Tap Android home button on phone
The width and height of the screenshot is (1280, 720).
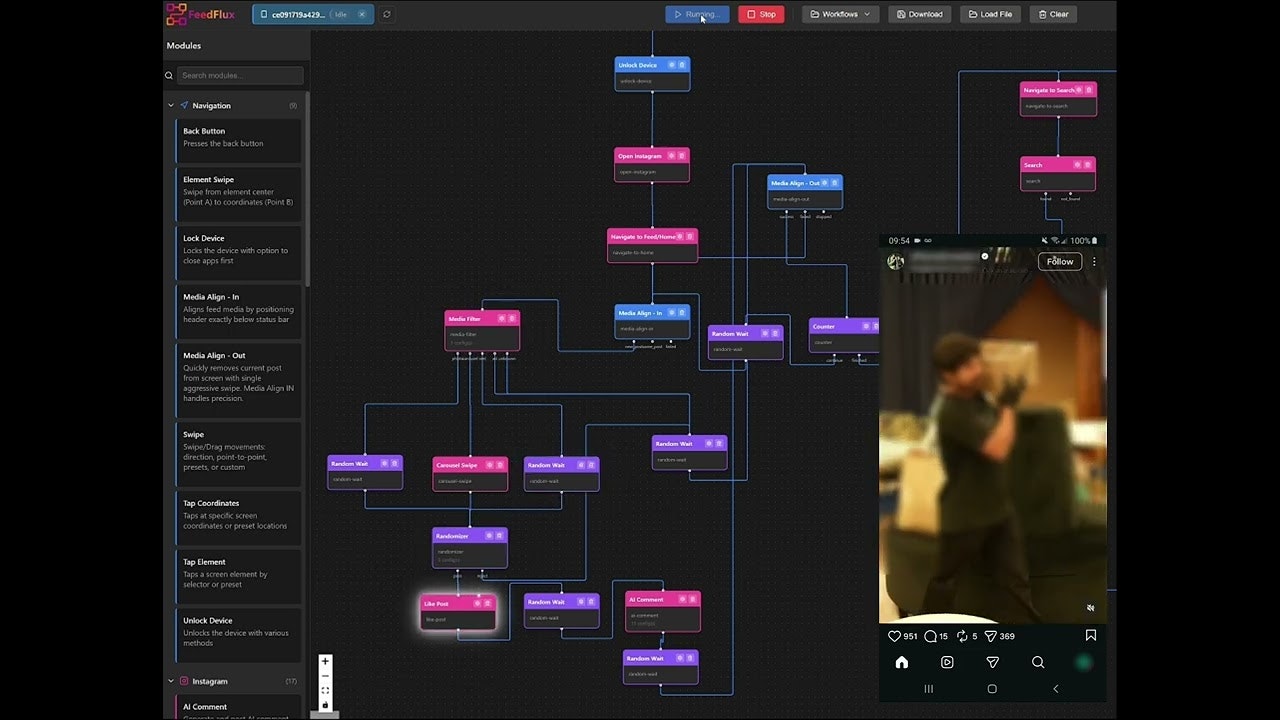(x=992, y=689)
